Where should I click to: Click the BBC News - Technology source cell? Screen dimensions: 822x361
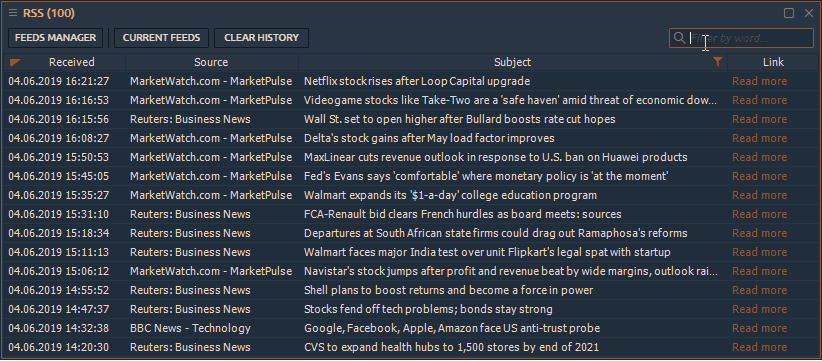coord(190,328)
